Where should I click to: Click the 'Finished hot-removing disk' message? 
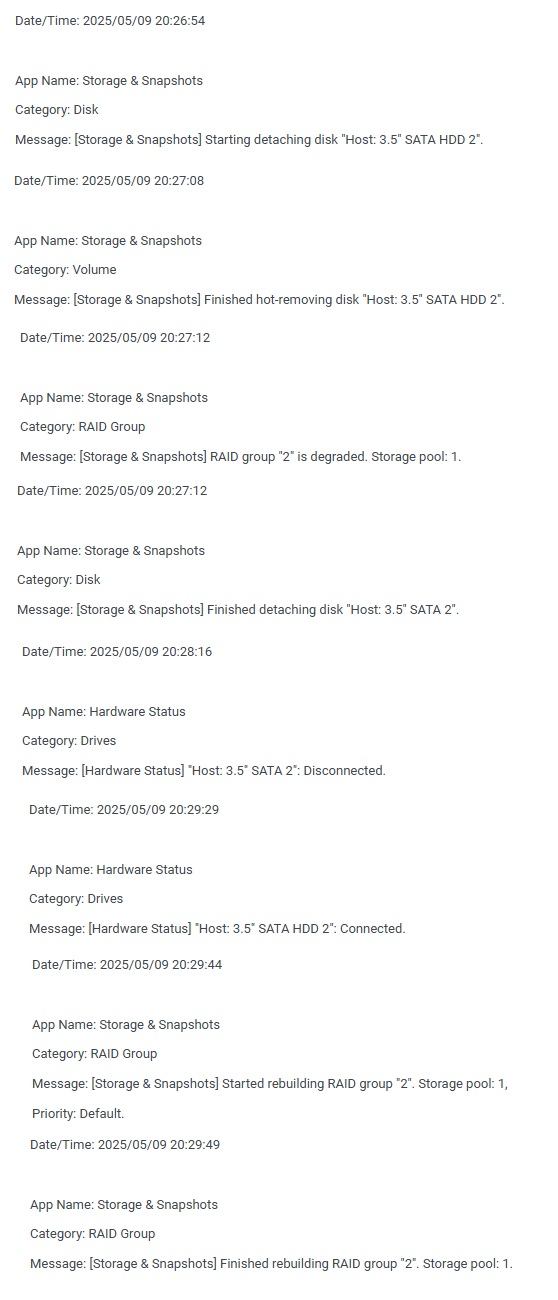click(259, 300)
